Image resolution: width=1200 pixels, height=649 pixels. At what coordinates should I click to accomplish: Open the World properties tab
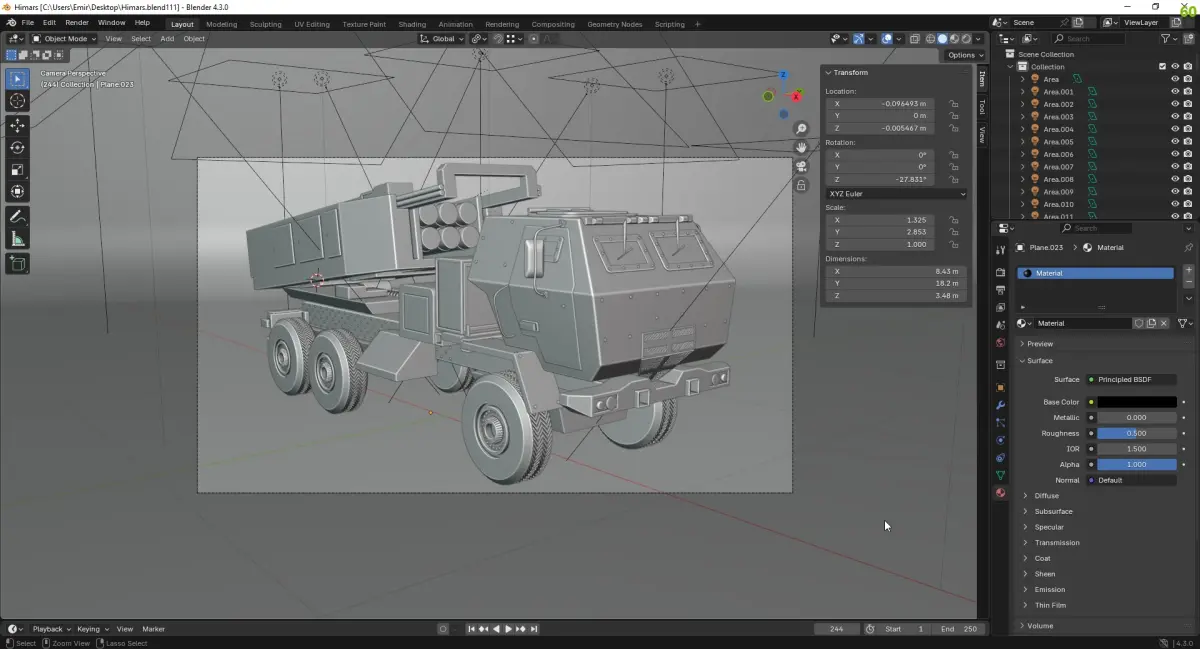click(x=1000, y=343)
